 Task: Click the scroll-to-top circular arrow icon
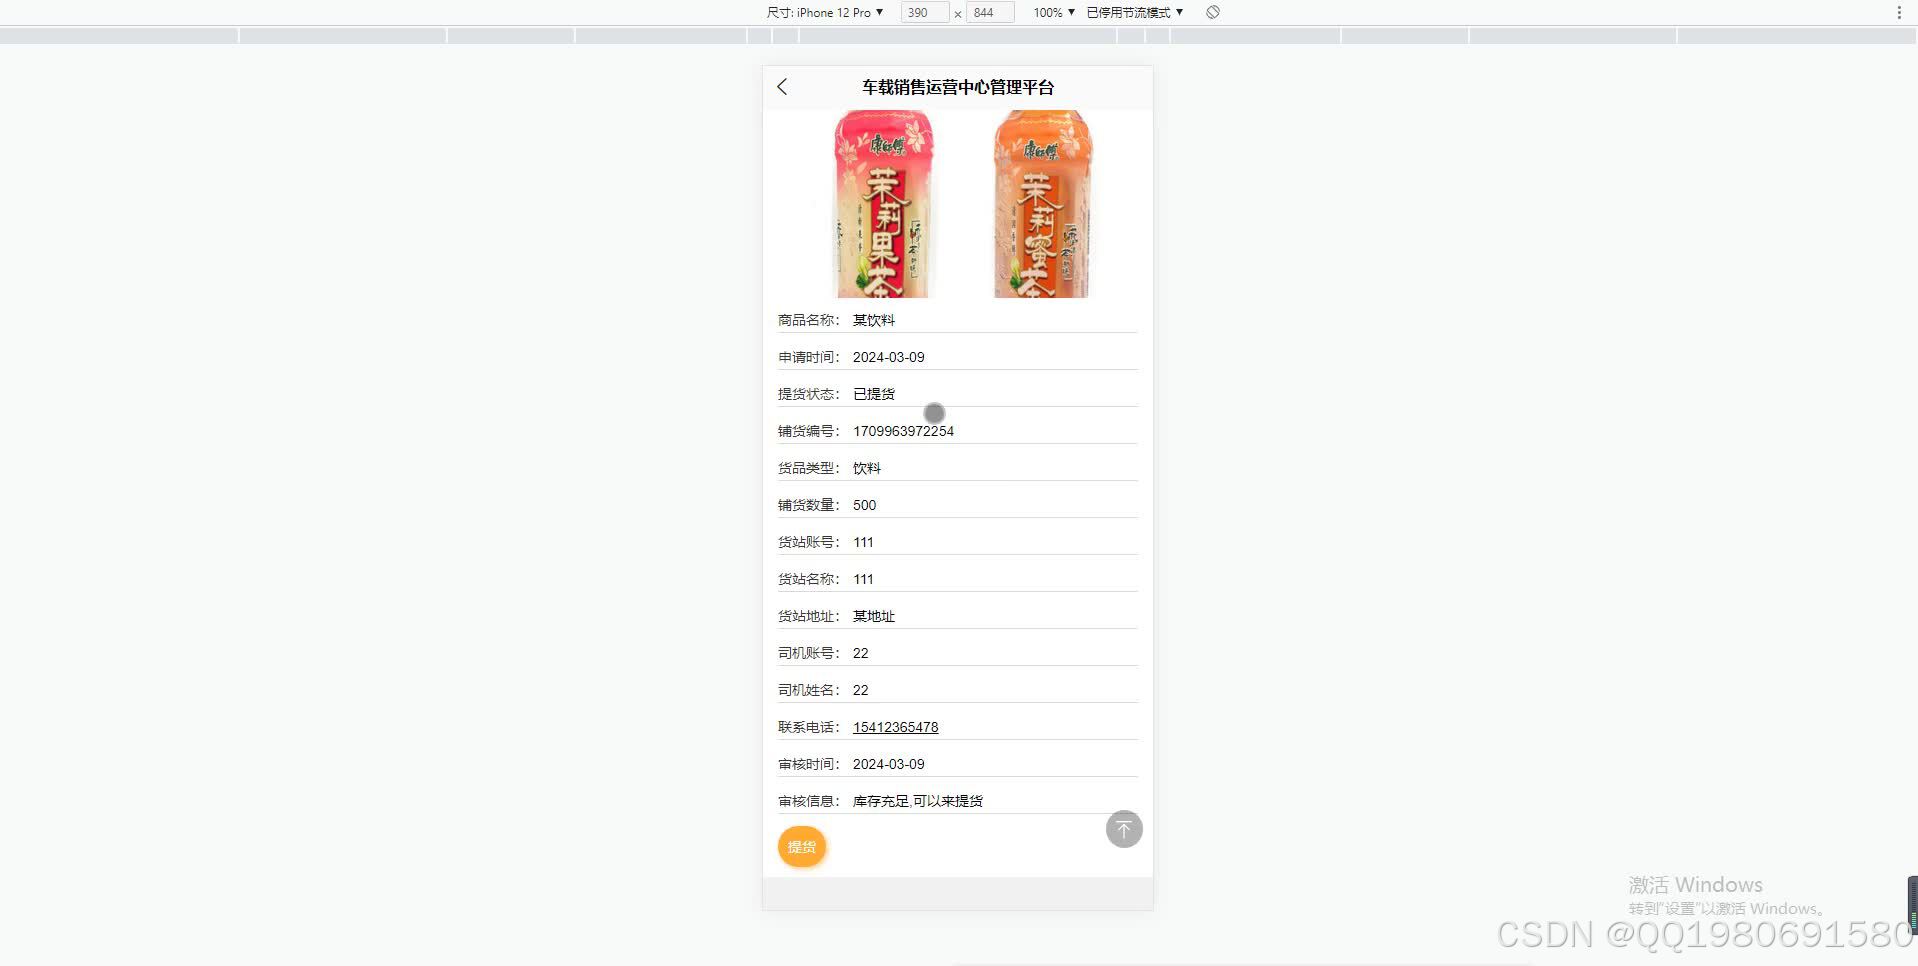pyautogui.click(x=1123, y=829)
